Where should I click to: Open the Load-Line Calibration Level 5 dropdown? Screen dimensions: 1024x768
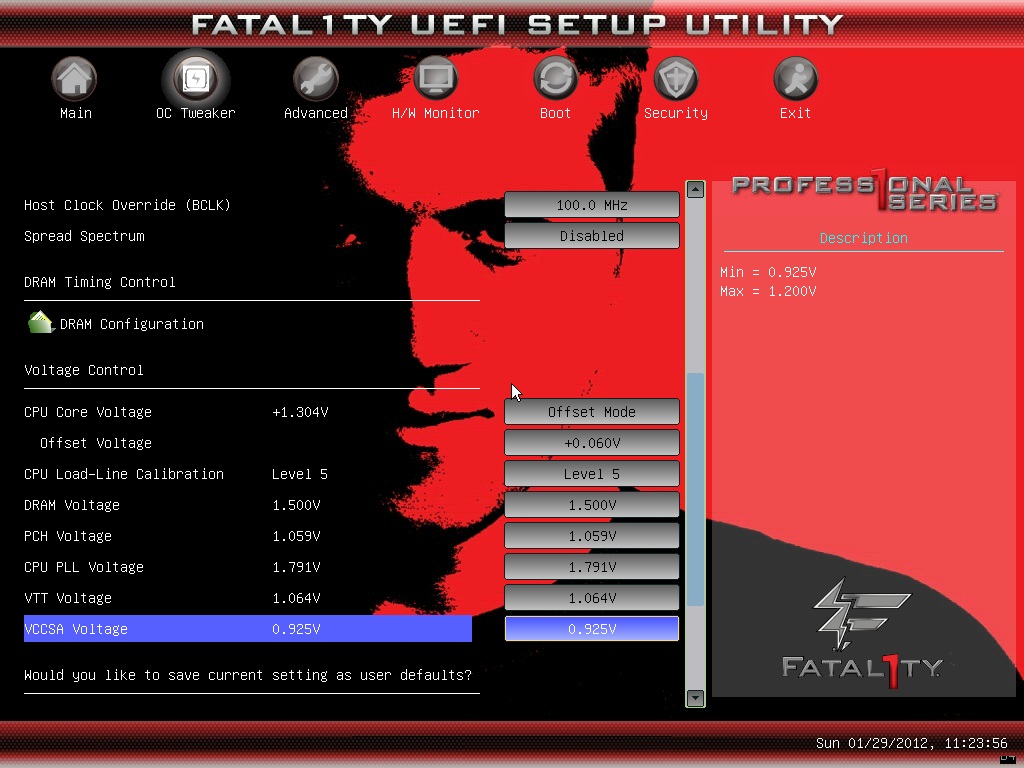pyautogui.click(x=592, y=474)
